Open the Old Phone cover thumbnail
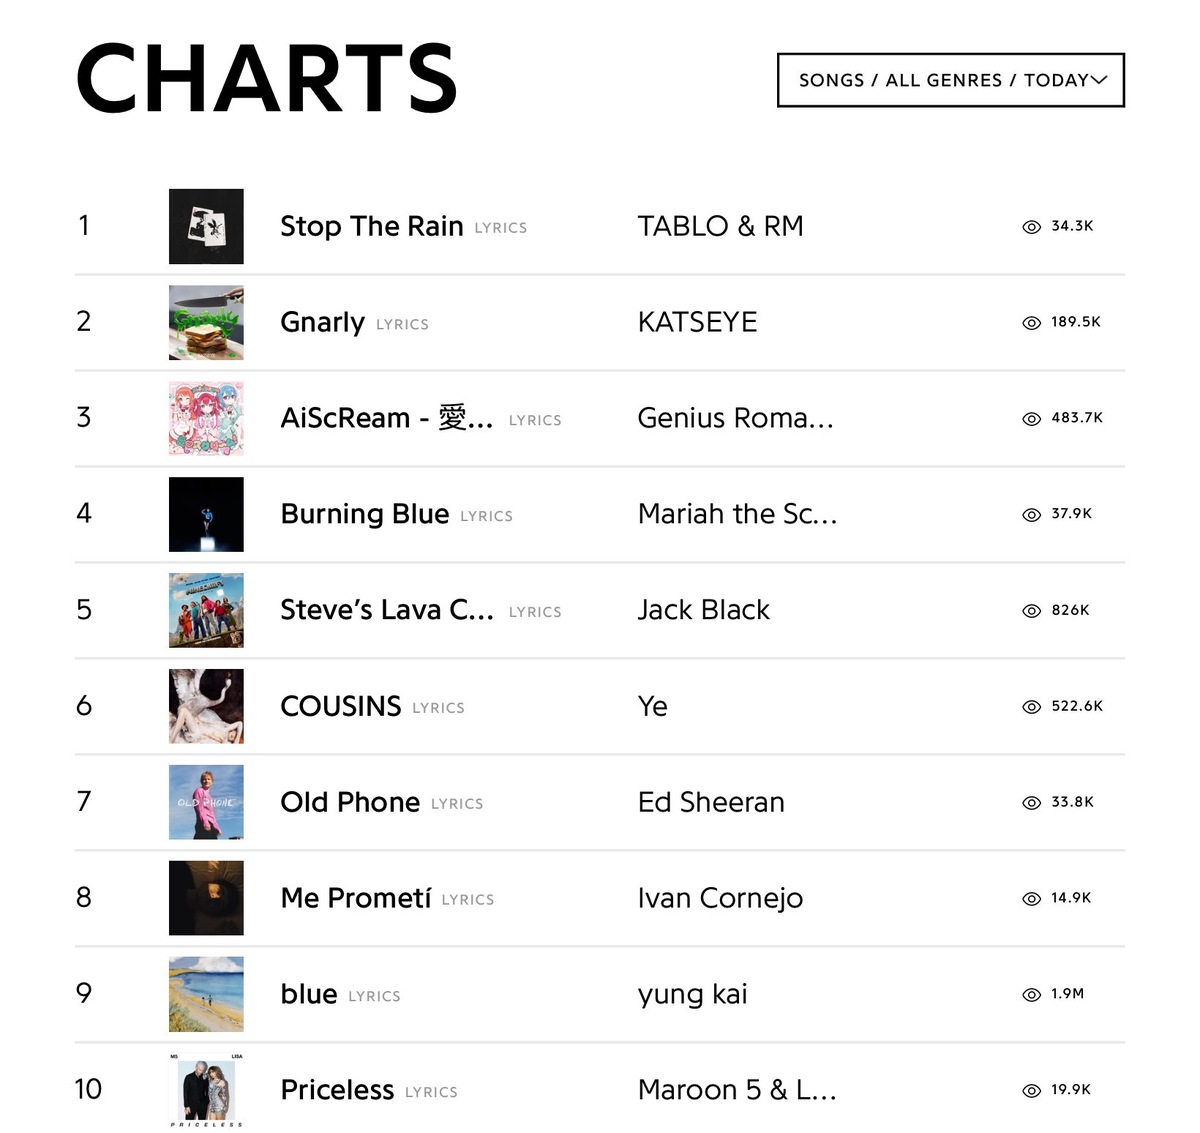 (x=206, y=802)
